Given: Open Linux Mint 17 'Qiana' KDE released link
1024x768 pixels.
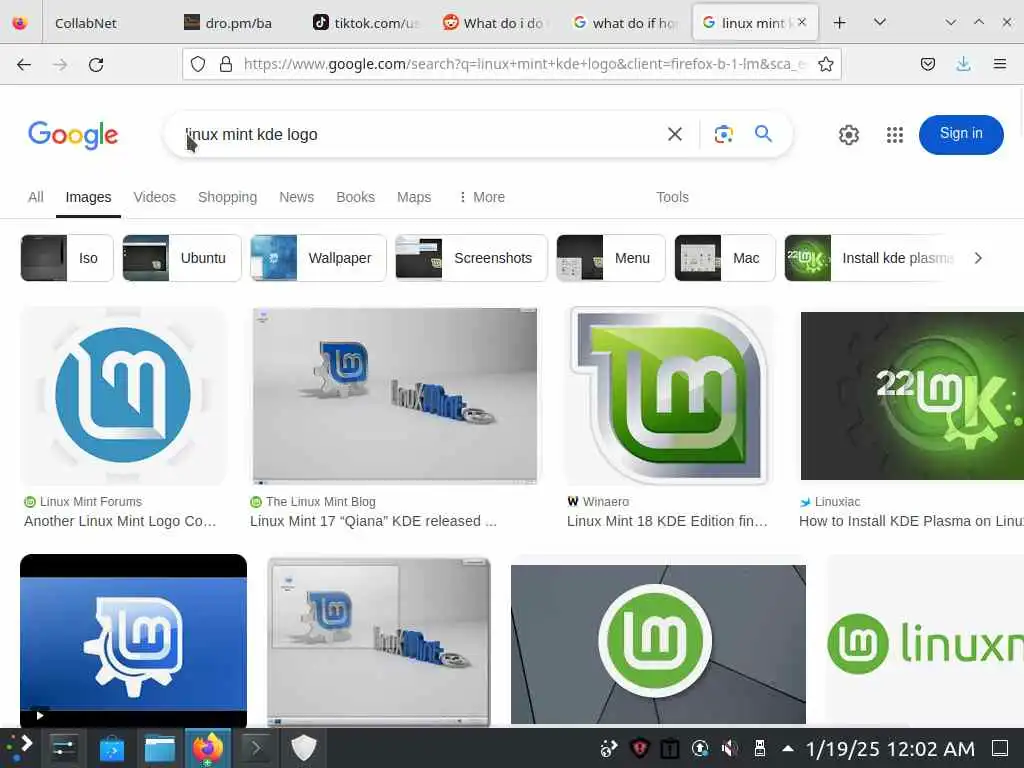Looking at the screenshot, I should coord(374,521).
